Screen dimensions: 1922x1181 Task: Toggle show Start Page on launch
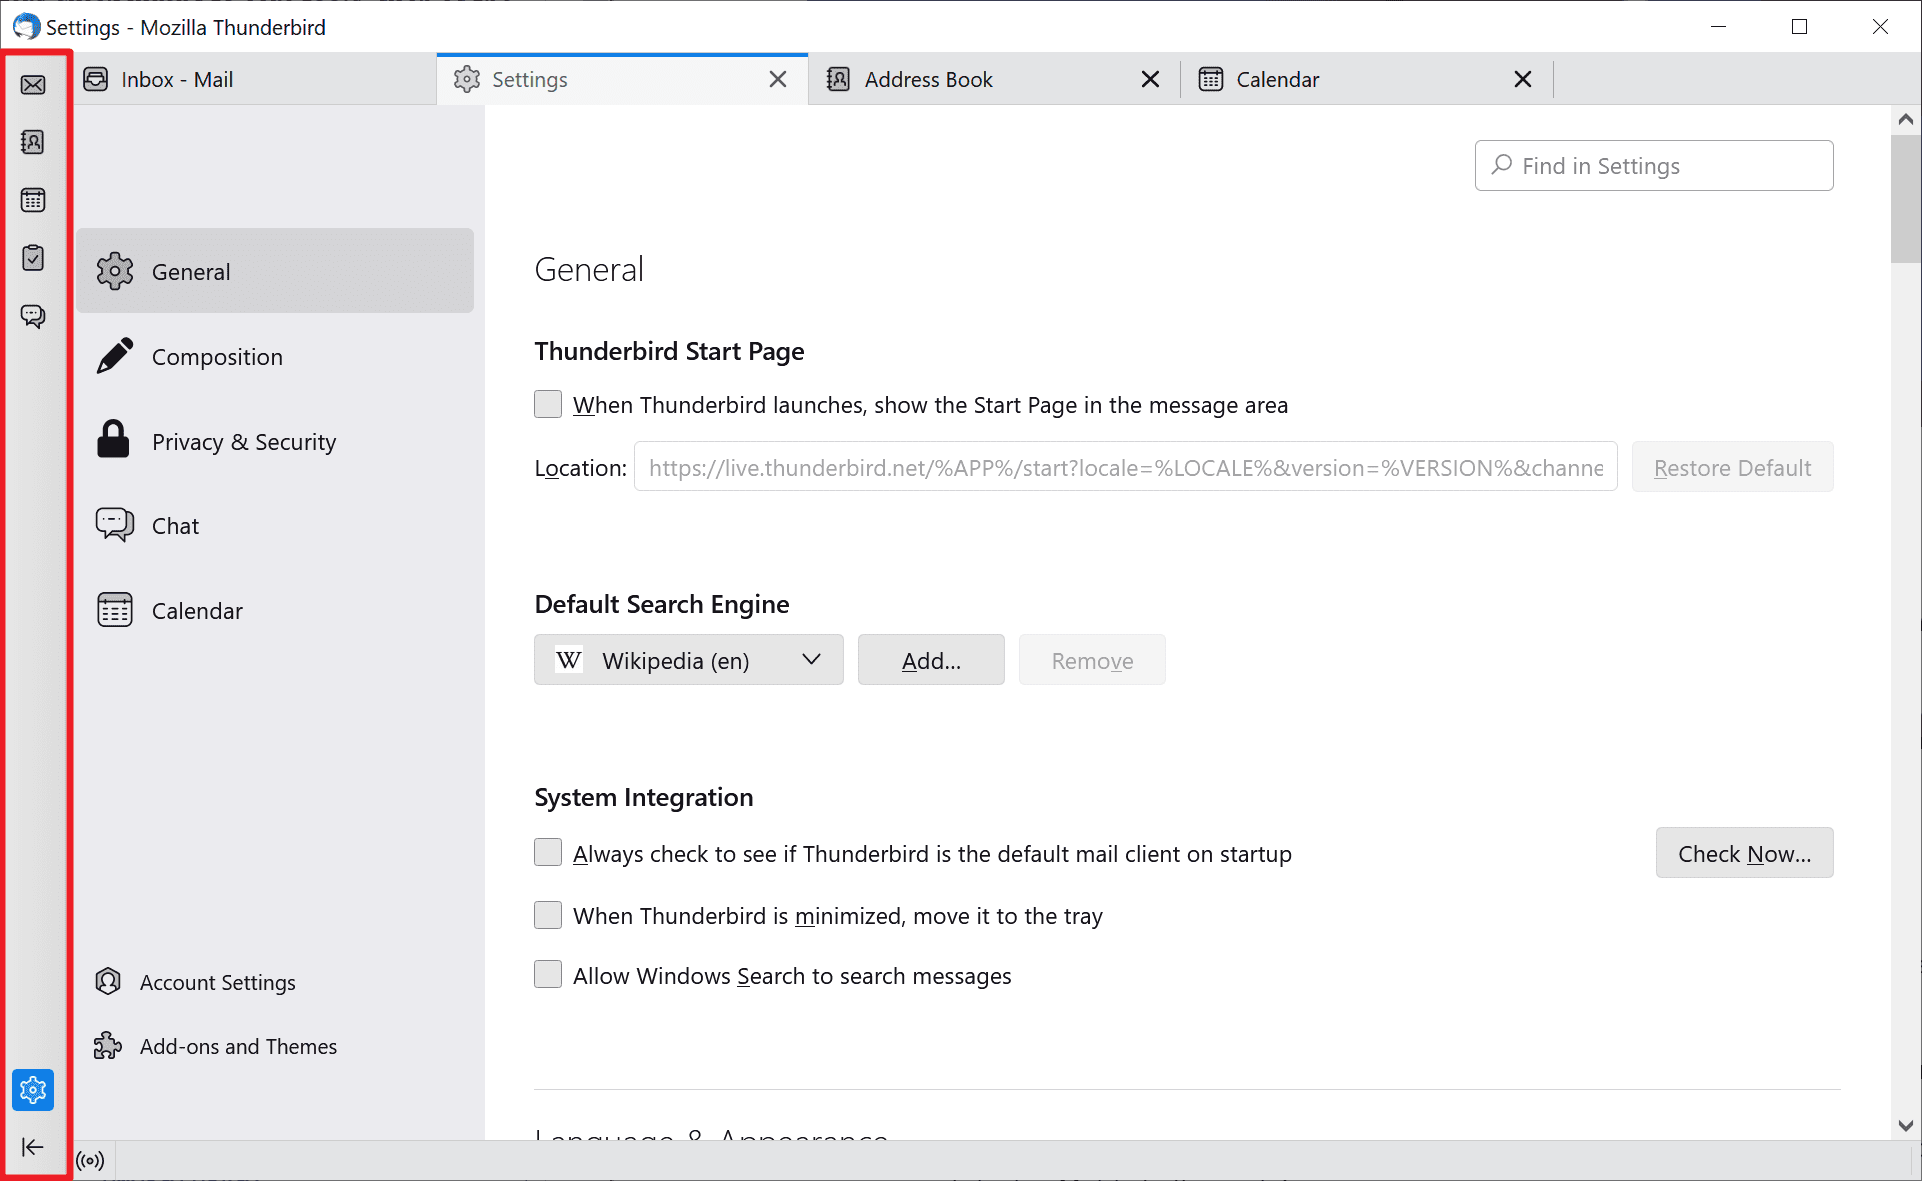[x=548, y=404]
